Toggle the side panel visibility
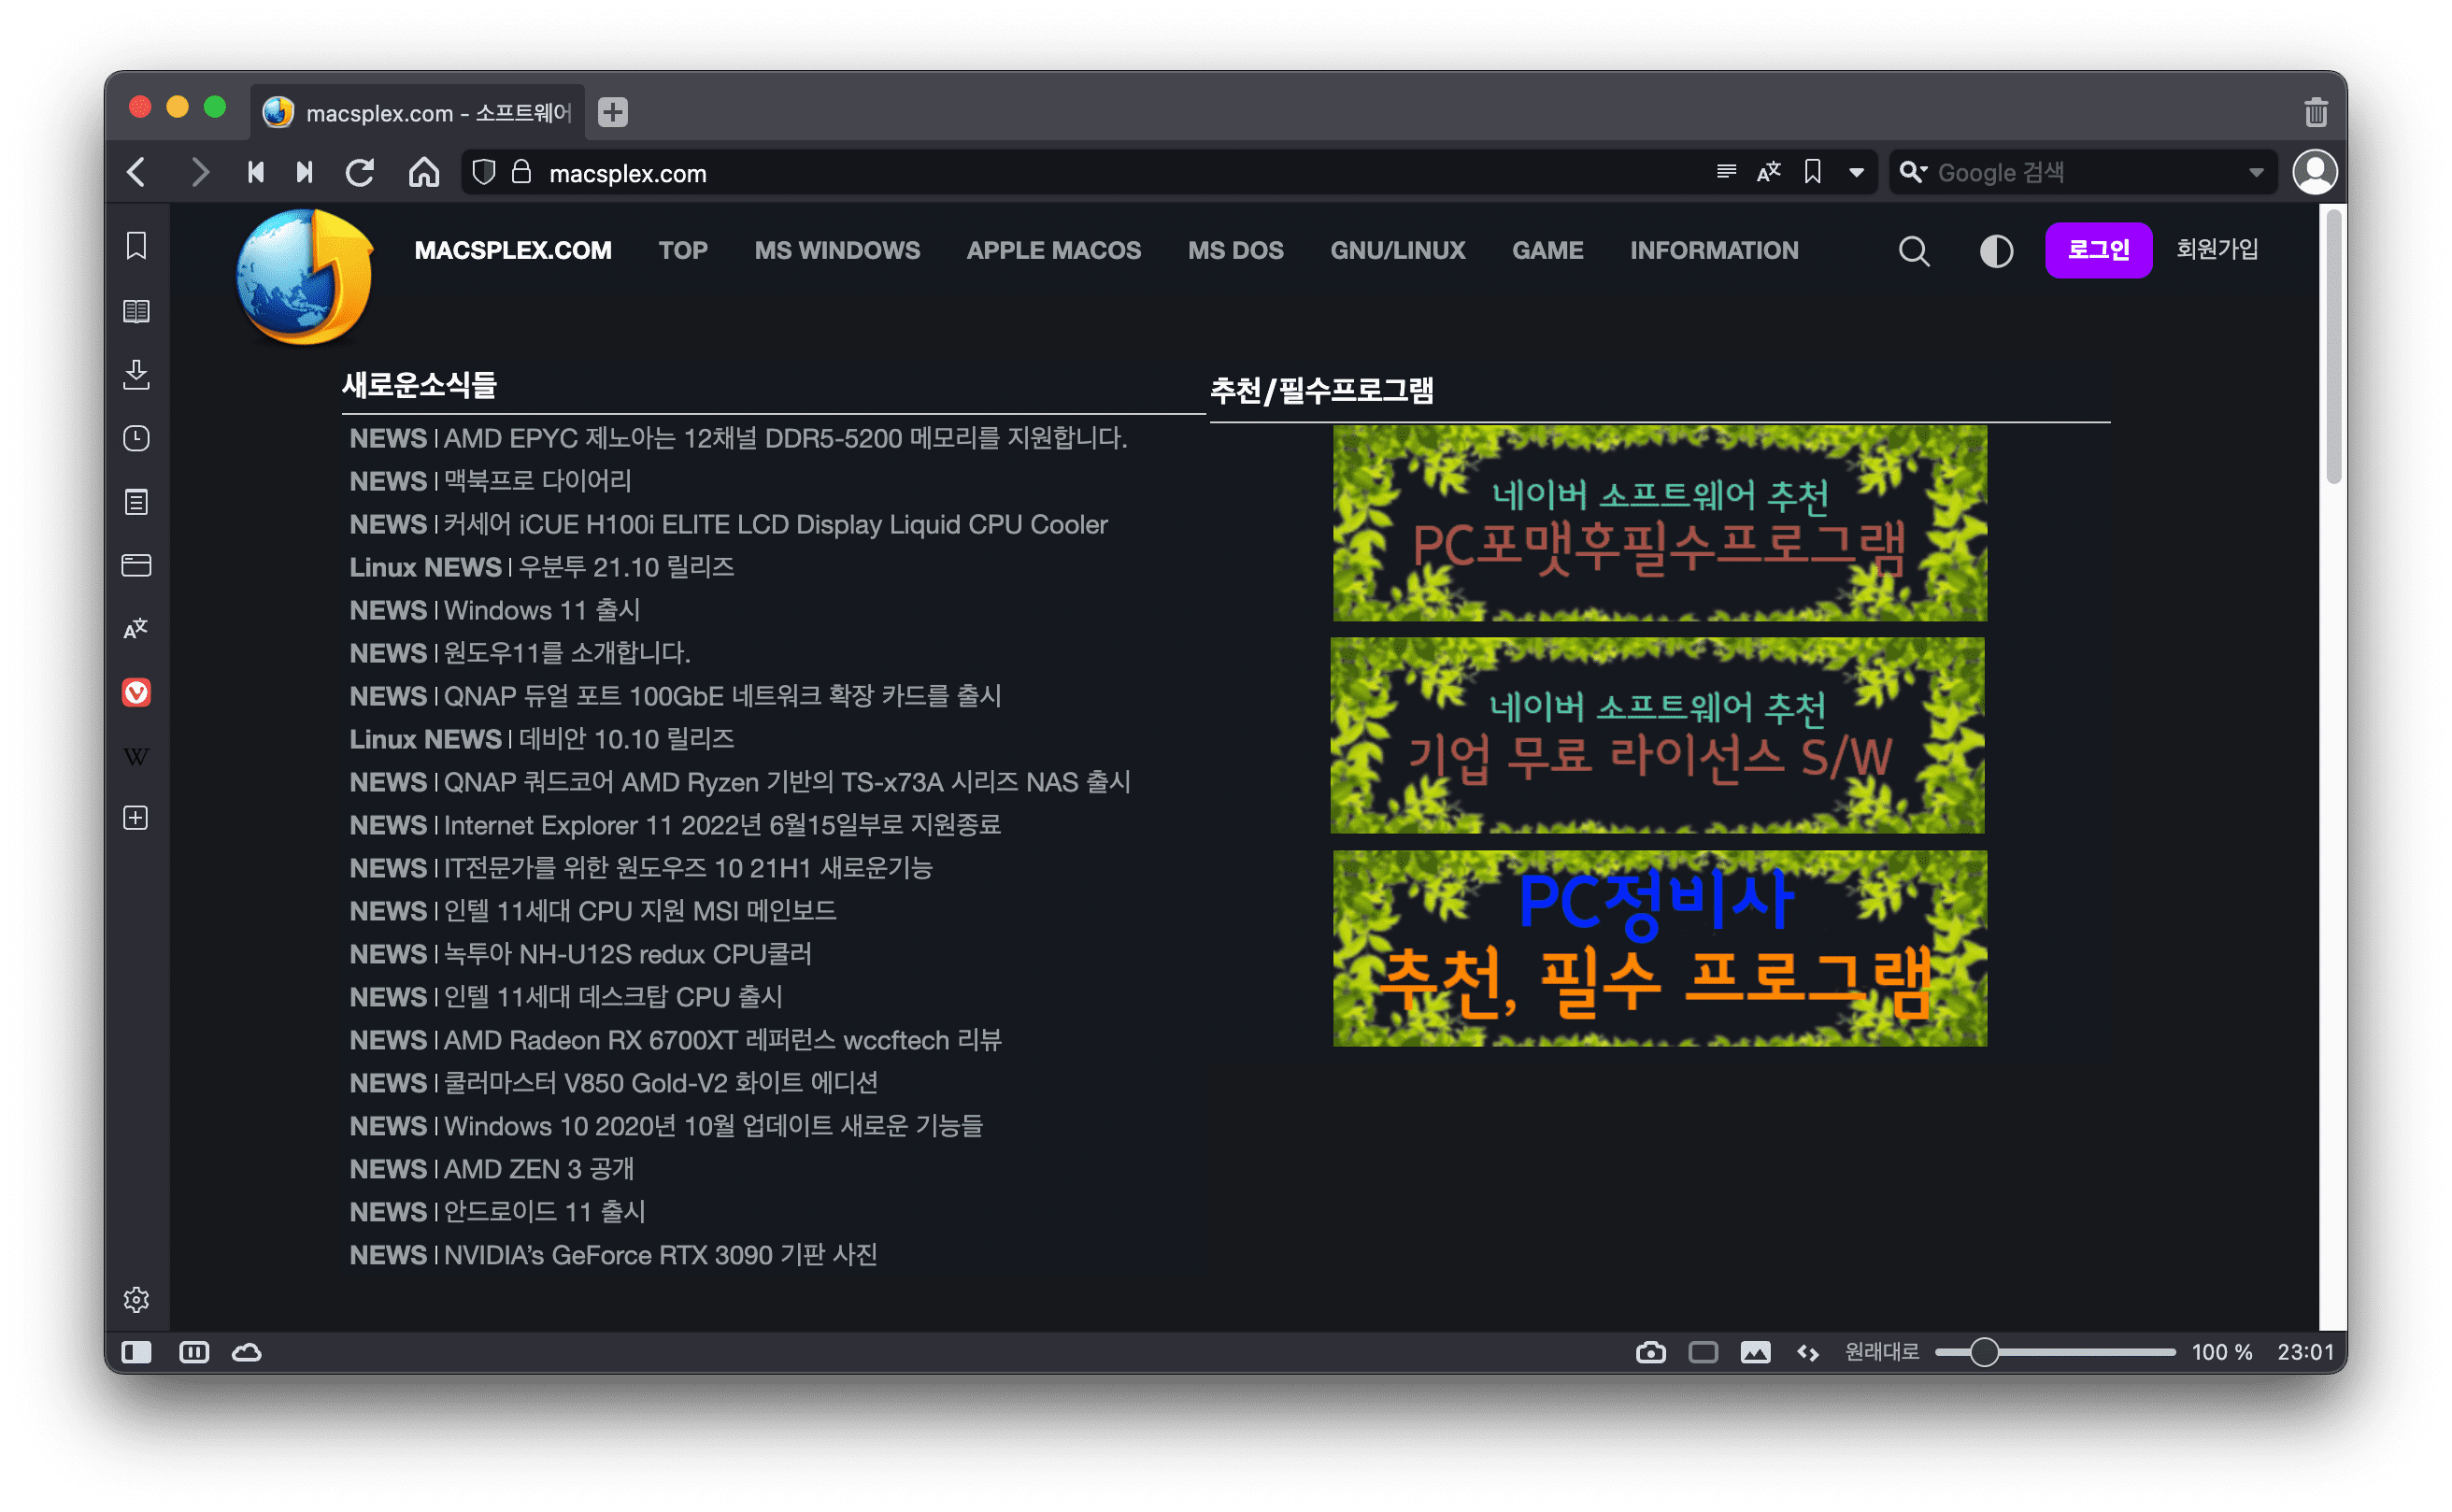The height and width of the screenshot is (1512, 2452). click(137, 1352)
